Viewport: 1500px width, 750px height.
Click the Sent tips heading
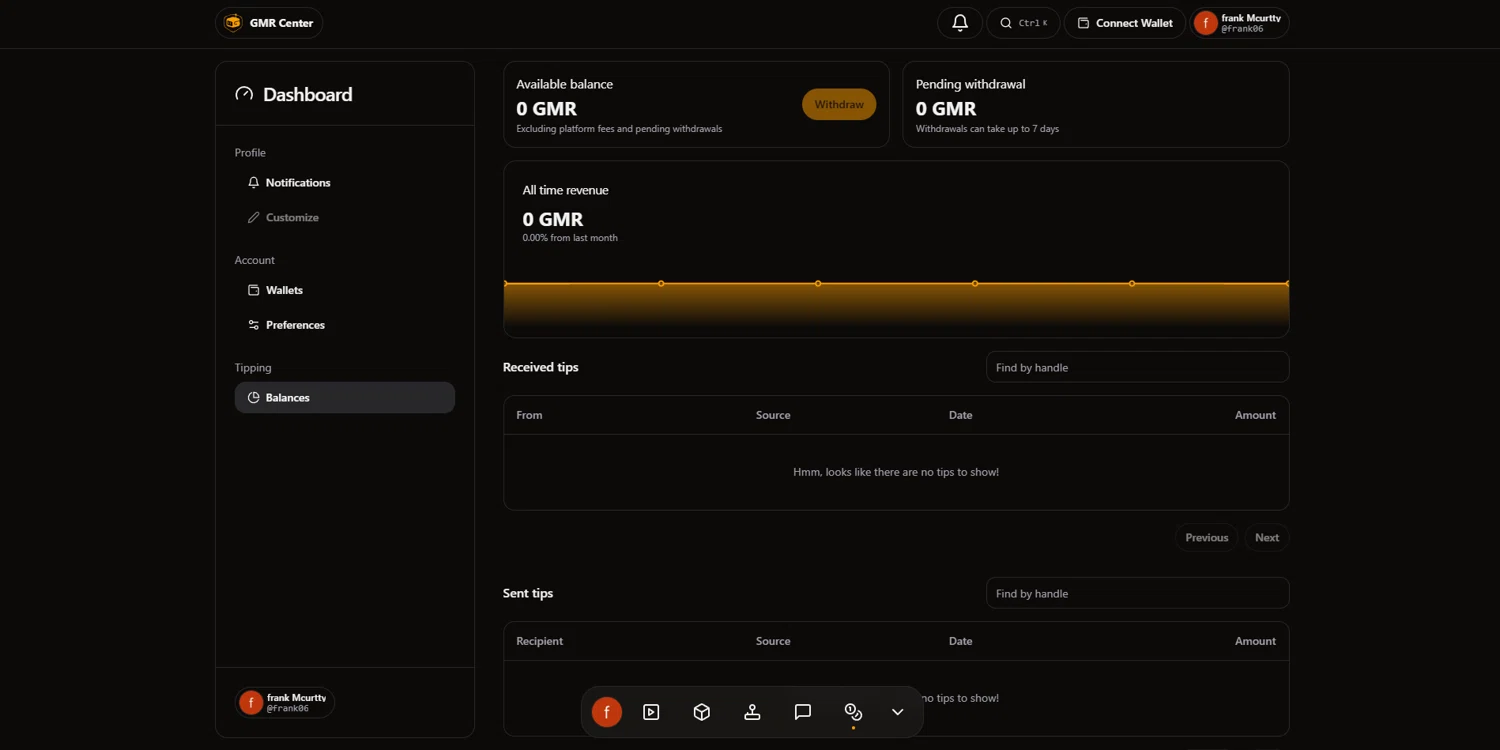pos(528,593)
